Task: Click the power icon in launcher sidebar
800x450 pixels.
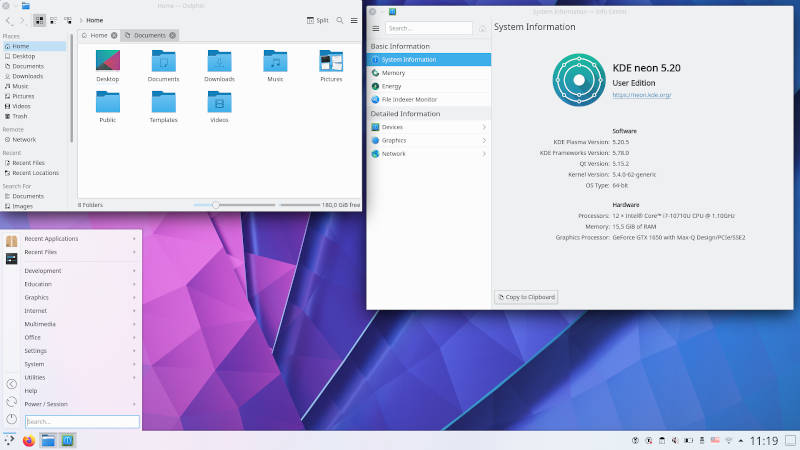Action: pyautogui.click(x=11, y=419)
